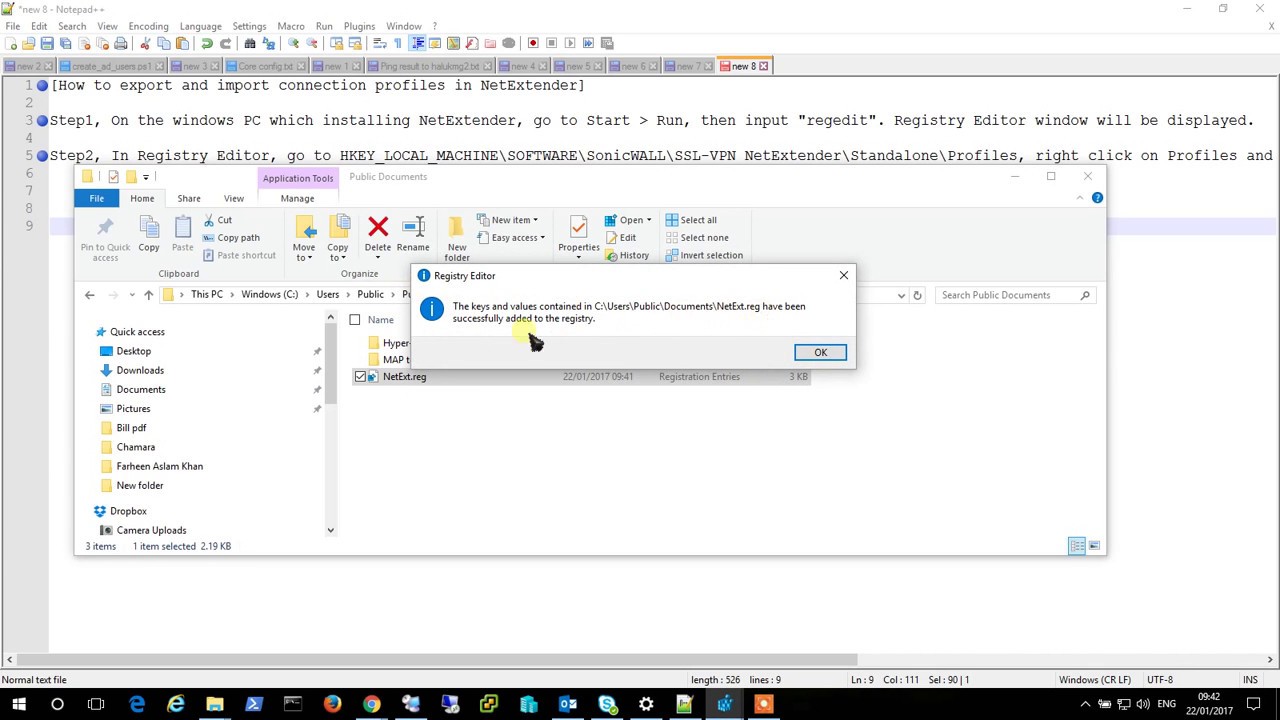Viewport: 1280px width, 720px height.
Task: Toggle bookmark marker on line 3
Action: pos(42,120)
